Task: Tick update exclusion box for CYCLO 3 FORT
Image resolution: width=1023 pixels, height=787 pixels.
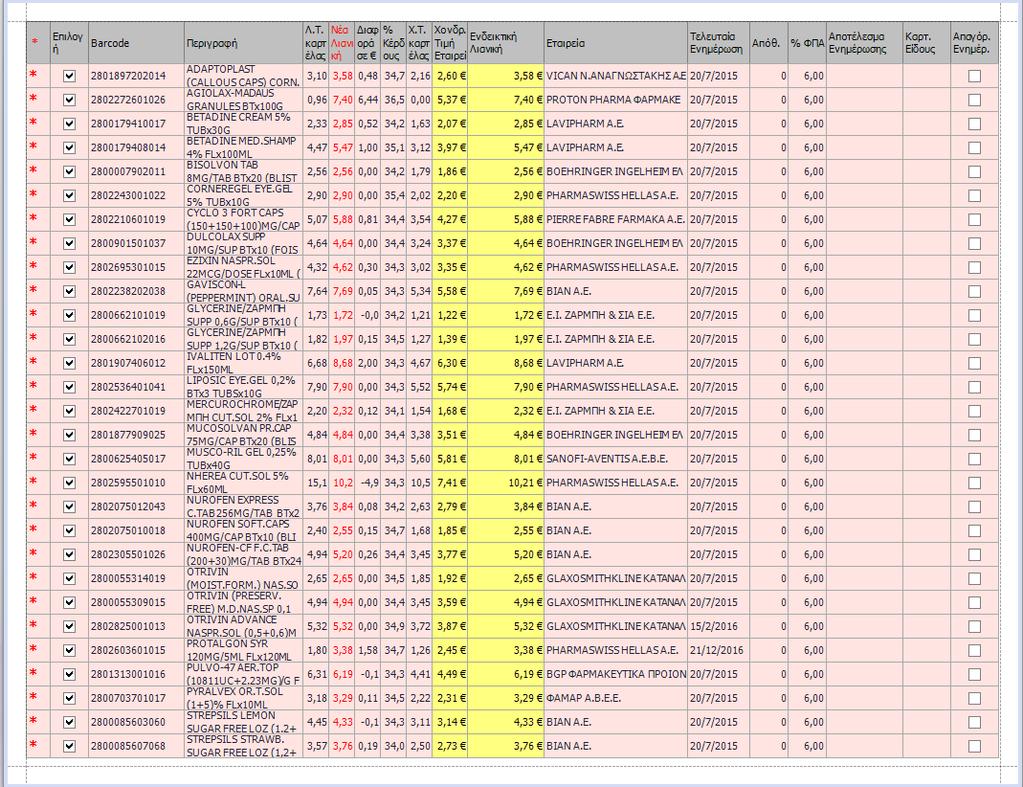Action: pos(975,220)
